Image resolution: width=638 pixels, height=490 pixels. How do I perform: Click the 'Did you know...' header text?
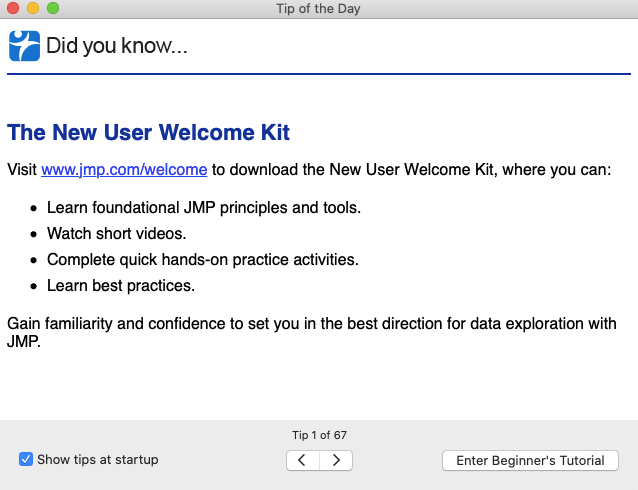pyautogui.click(x=117, y=46)
